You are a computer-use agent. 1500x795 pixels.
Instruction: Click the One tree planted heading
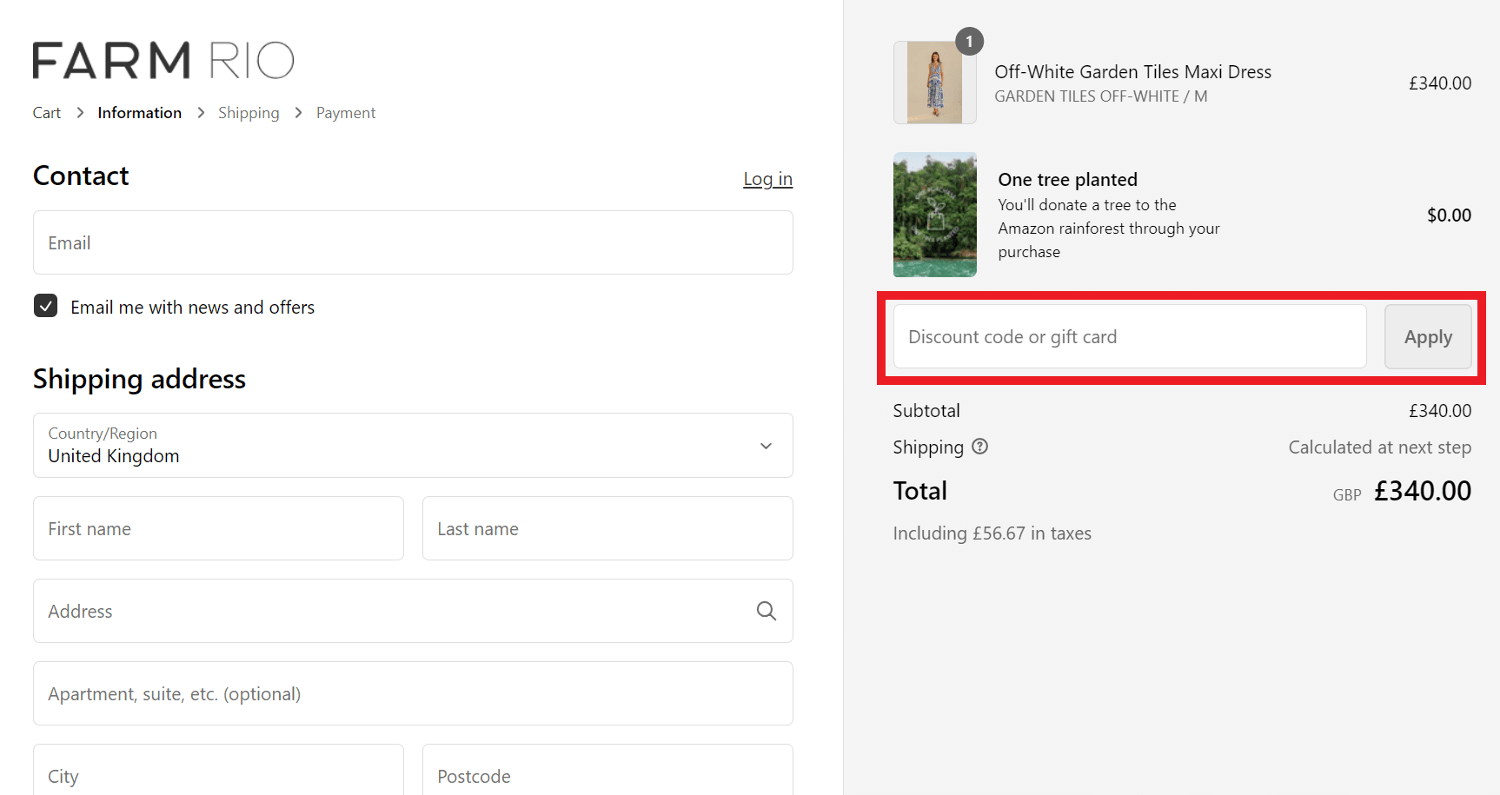click(x=1068, y=180)
